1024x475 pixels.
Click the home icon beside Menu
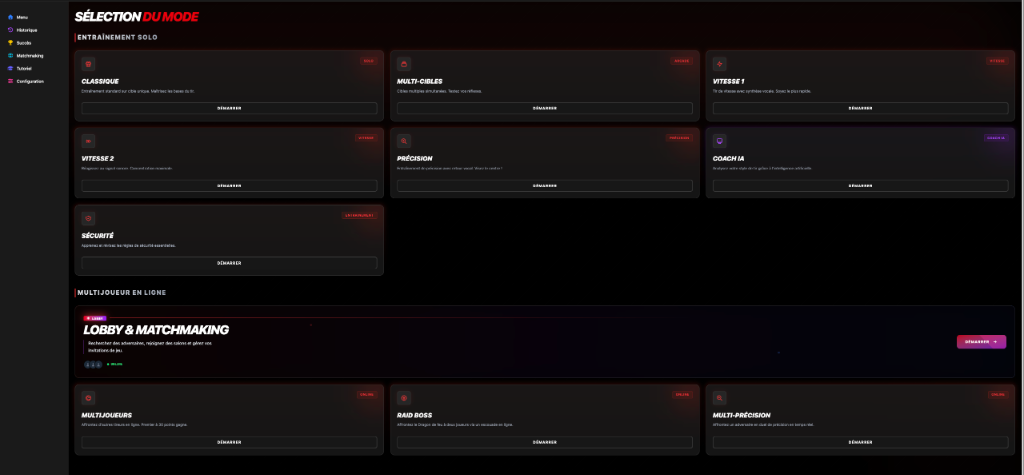(10, 17)
